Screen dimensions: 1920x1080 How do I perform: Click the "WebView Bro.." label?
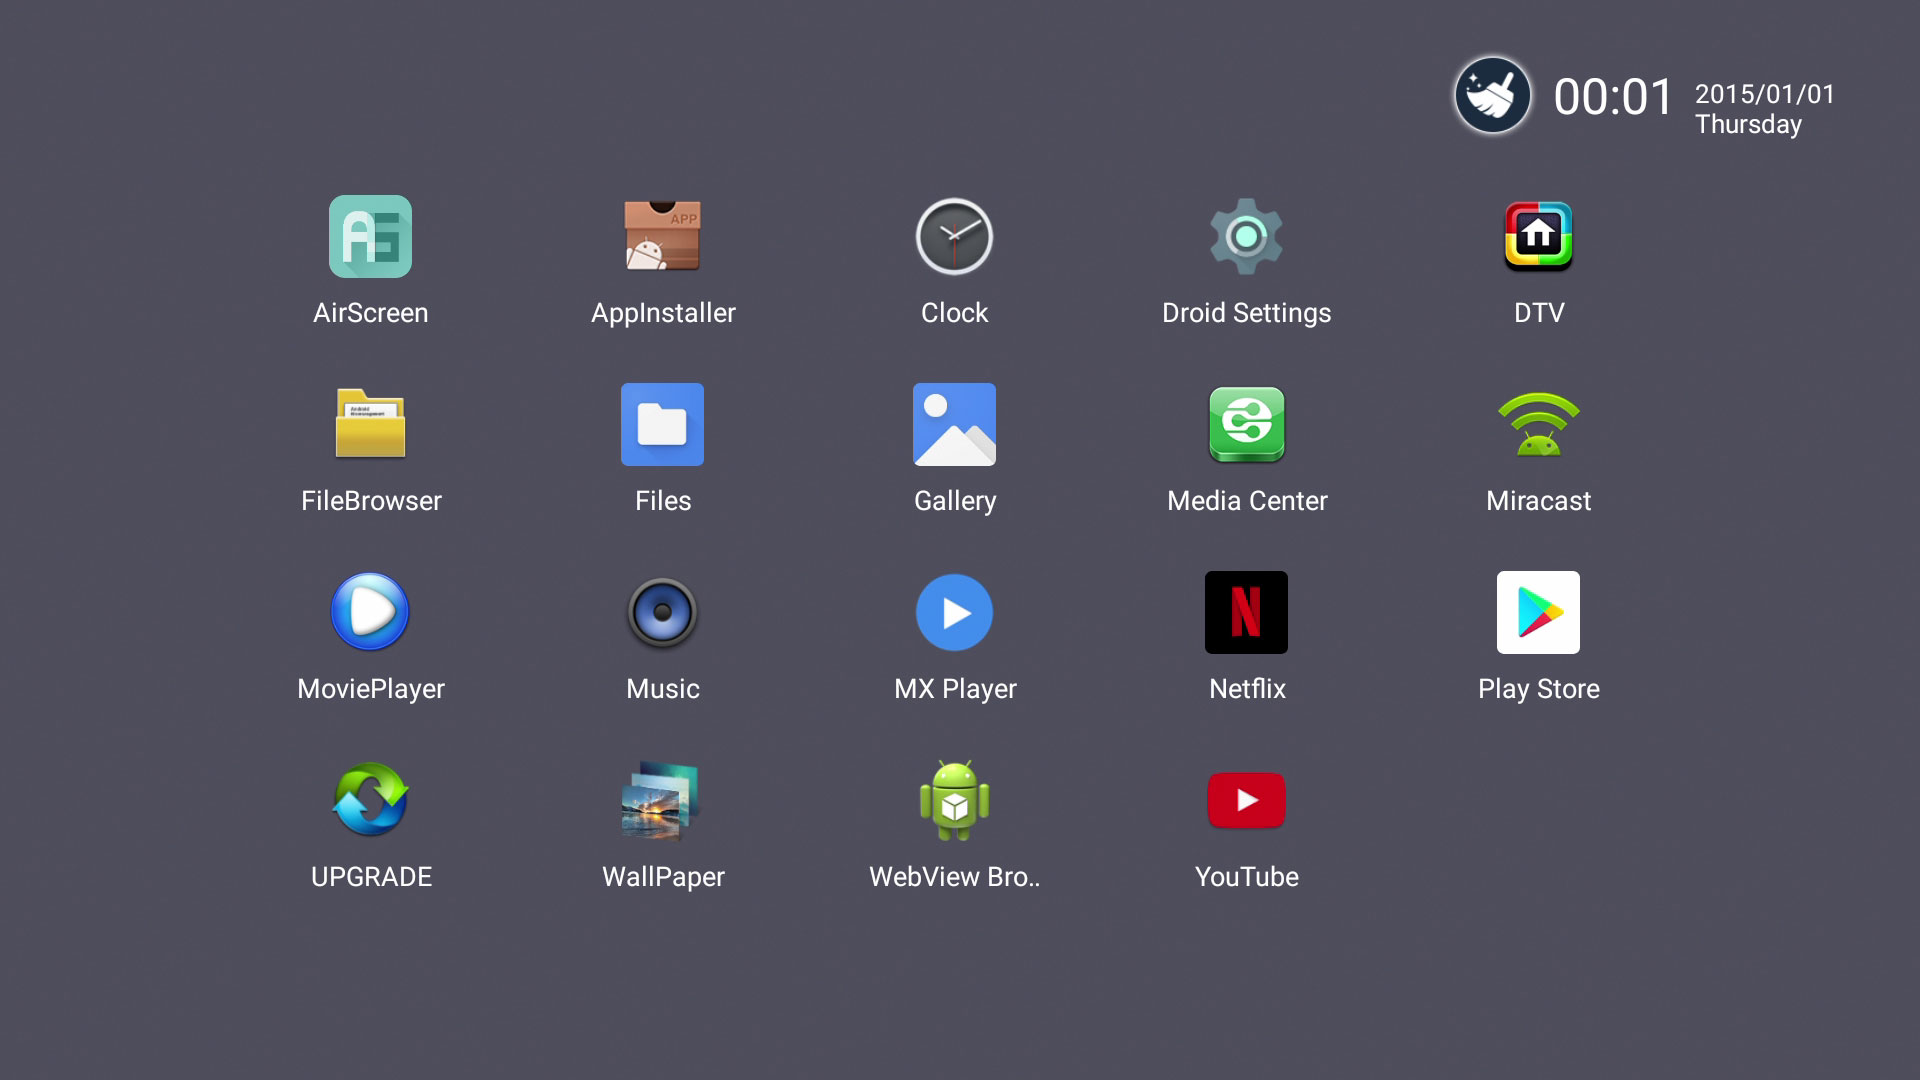954,877
